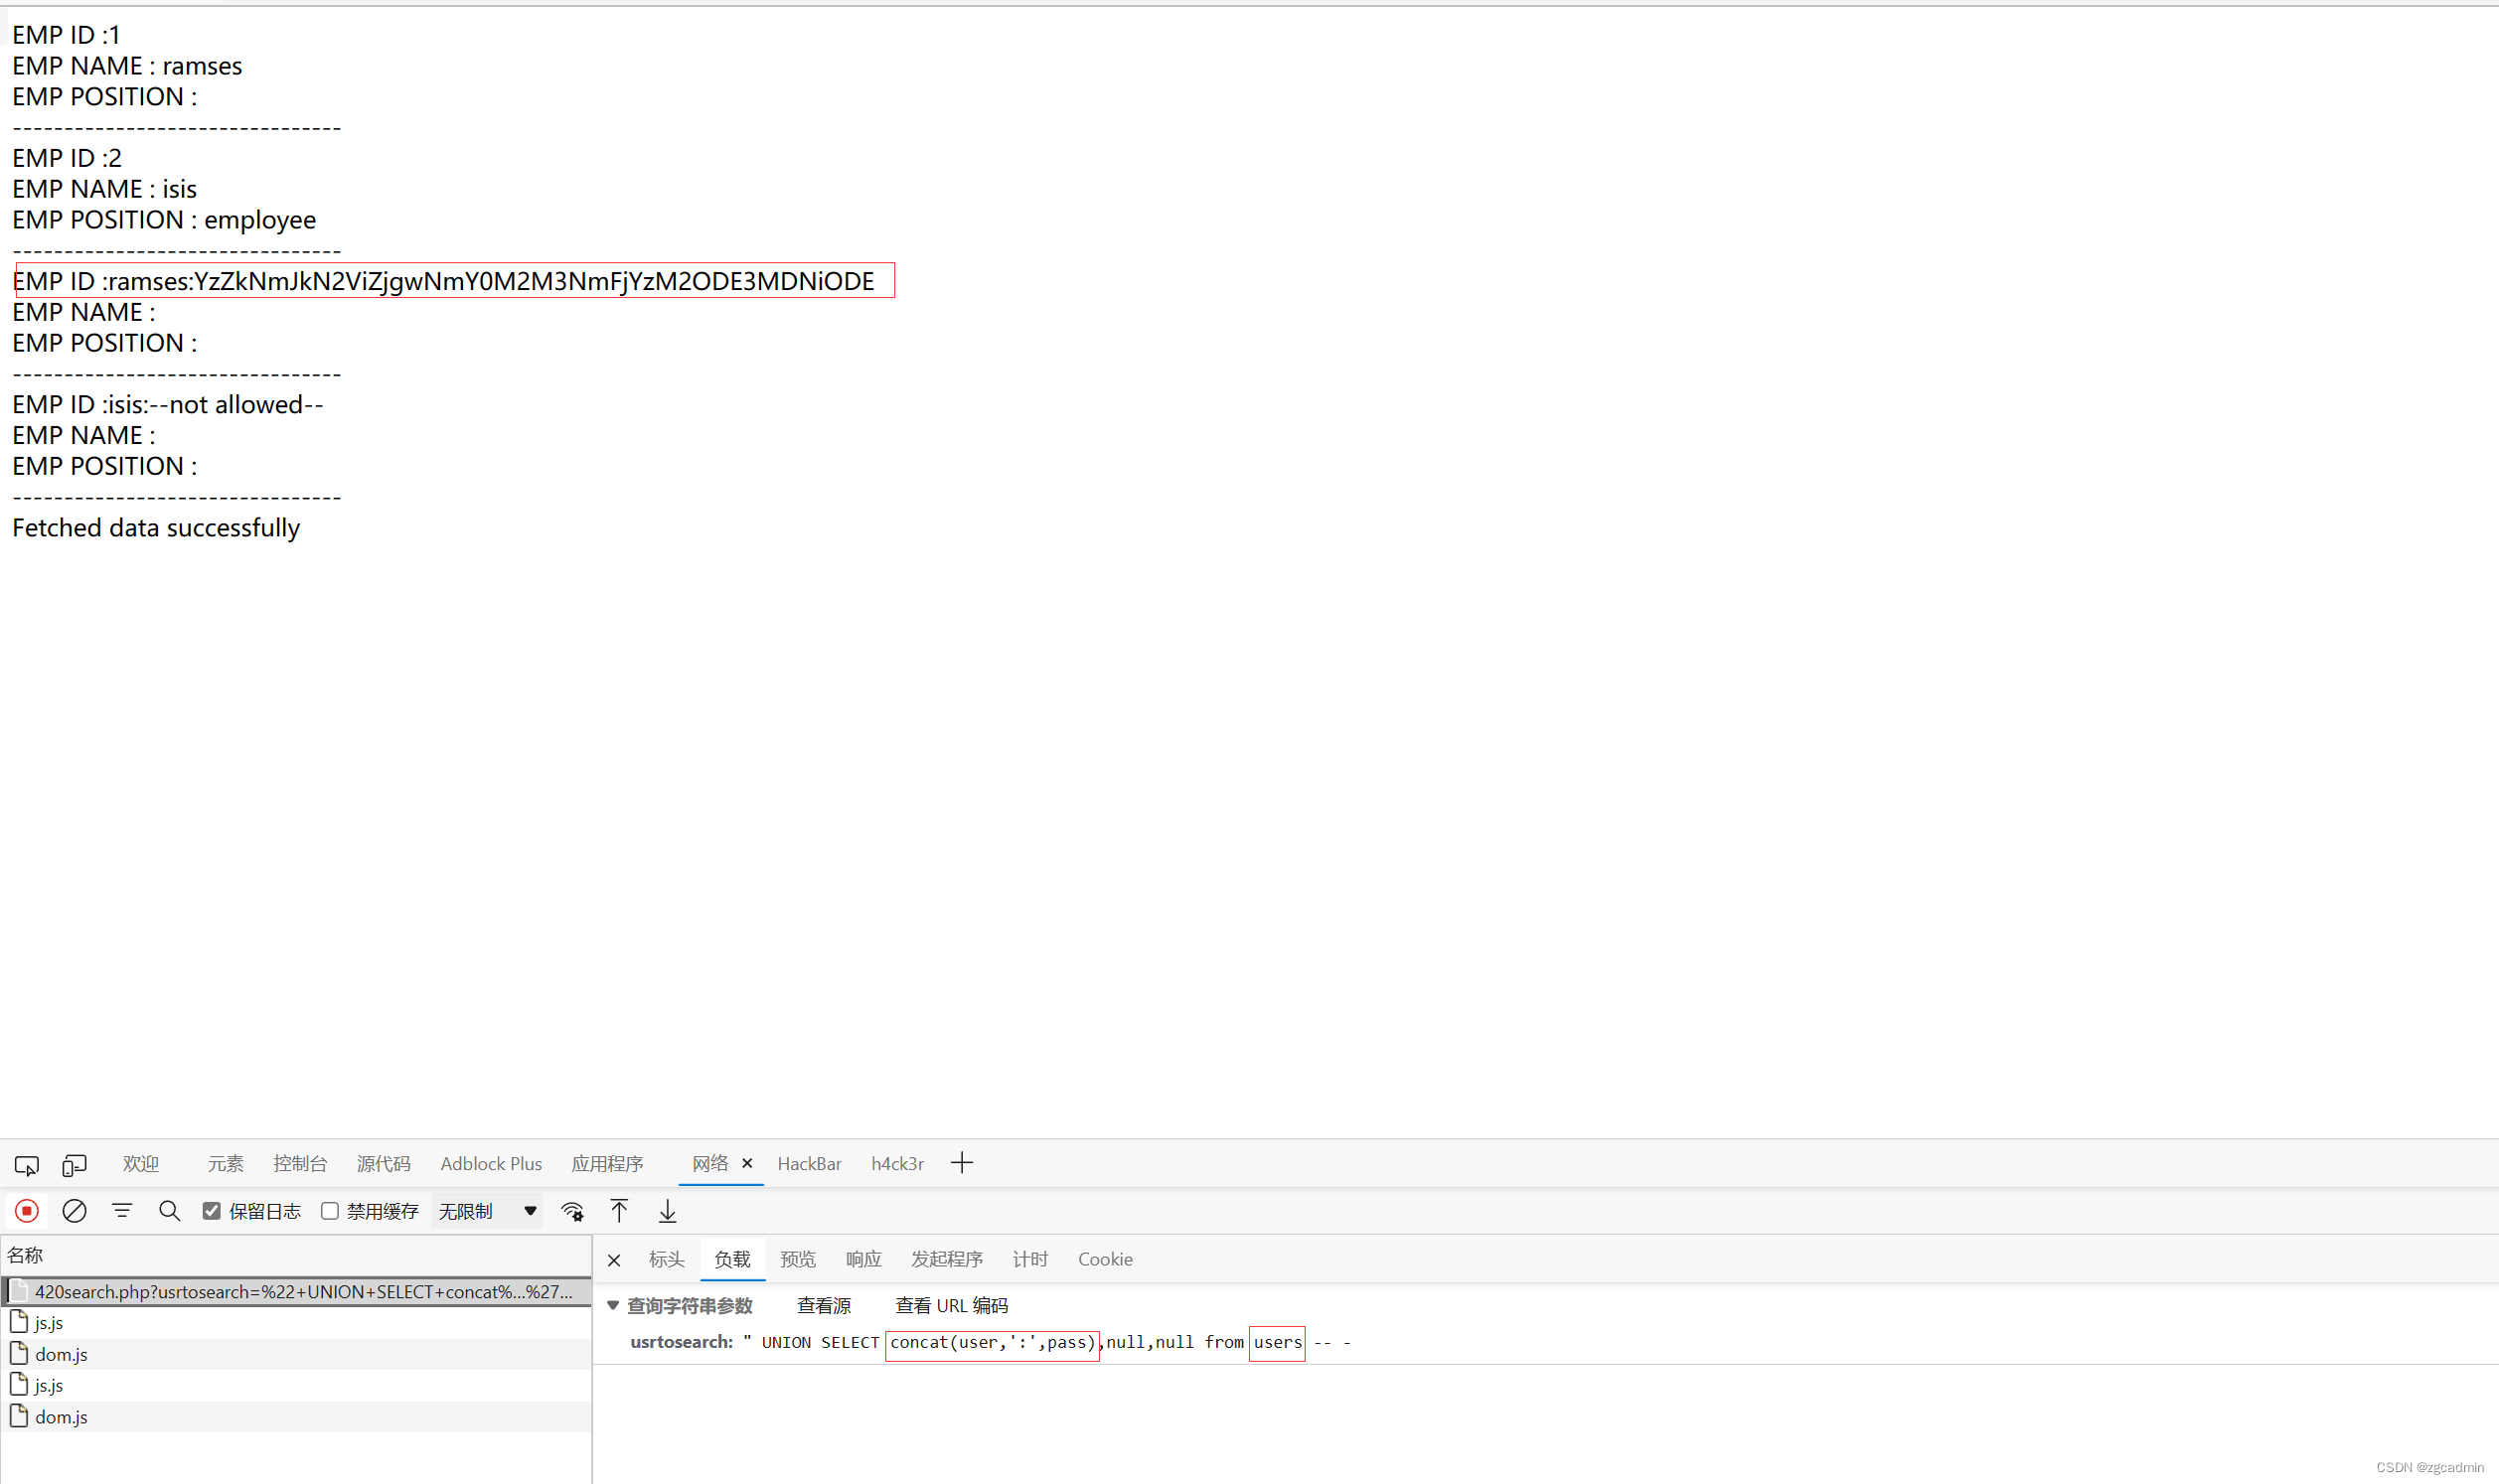Open the 源代码 tab
2499x1484 pixels.
[x=384, y=1163]
